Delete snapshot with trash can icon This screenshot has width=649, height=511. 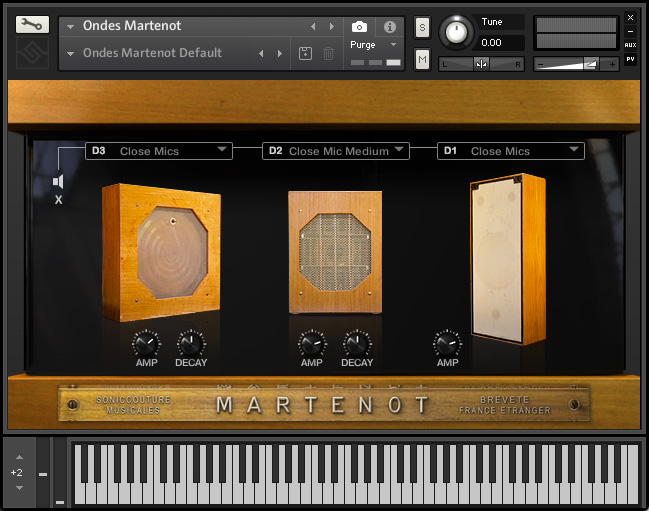click(x=328, y=53)
